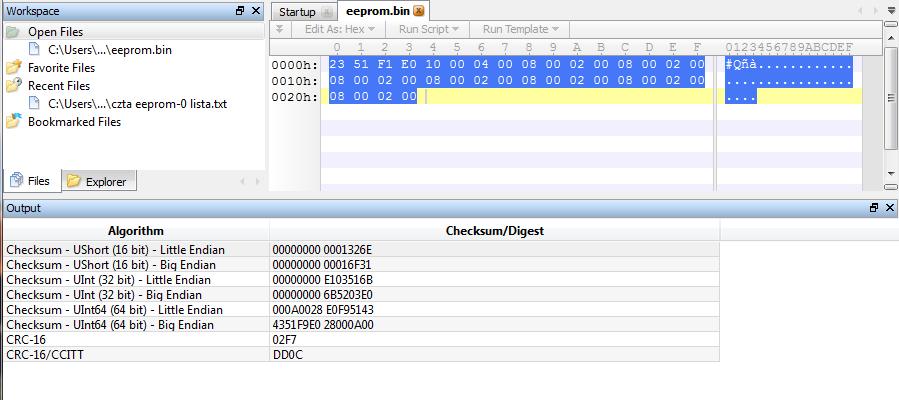The image size is (899, 400).
Task: Click the Open Files folder icon
Action: click(13, 32)
